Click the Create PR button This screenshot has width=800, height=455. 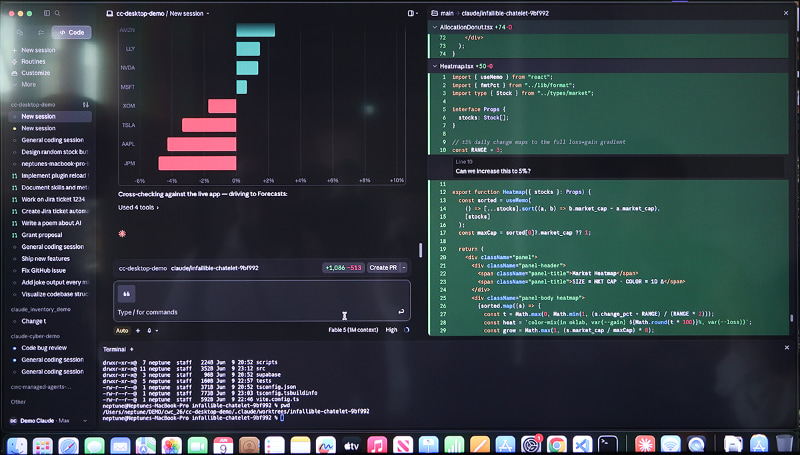point(383,268)
